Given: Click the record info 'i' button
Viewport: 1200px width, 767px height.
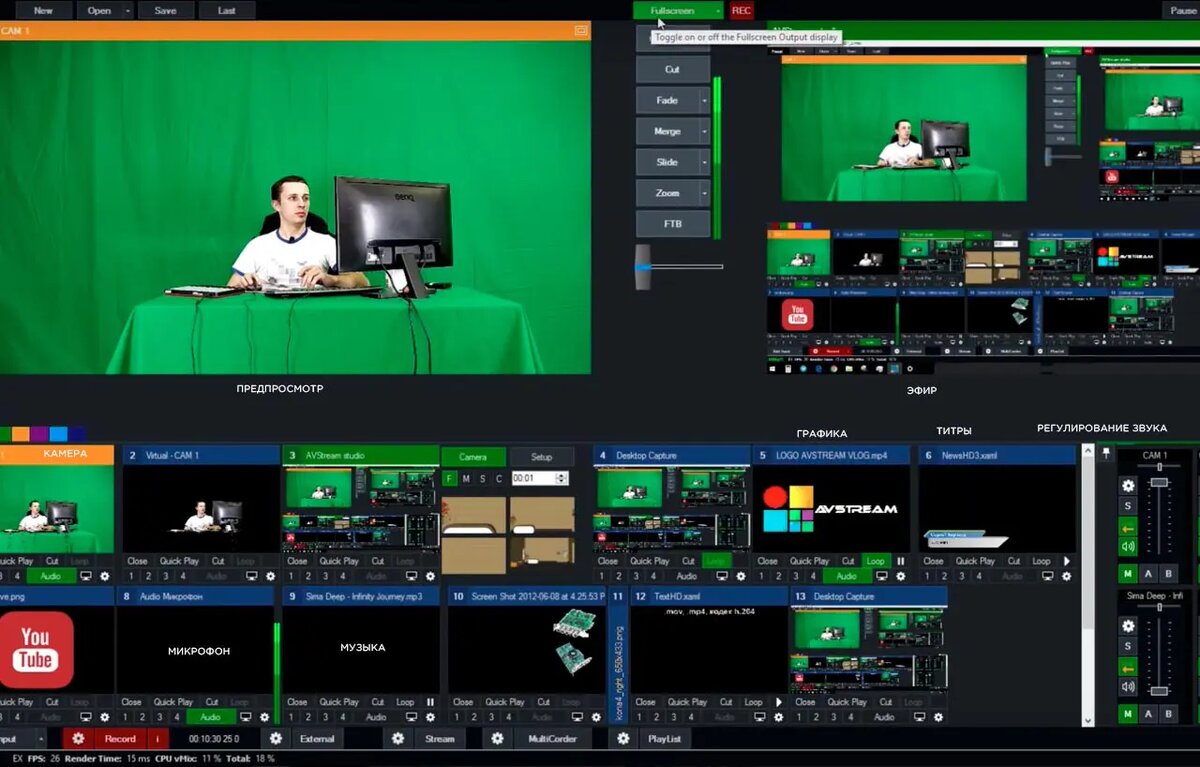Looking at the screenshot, I should (156, 739).
